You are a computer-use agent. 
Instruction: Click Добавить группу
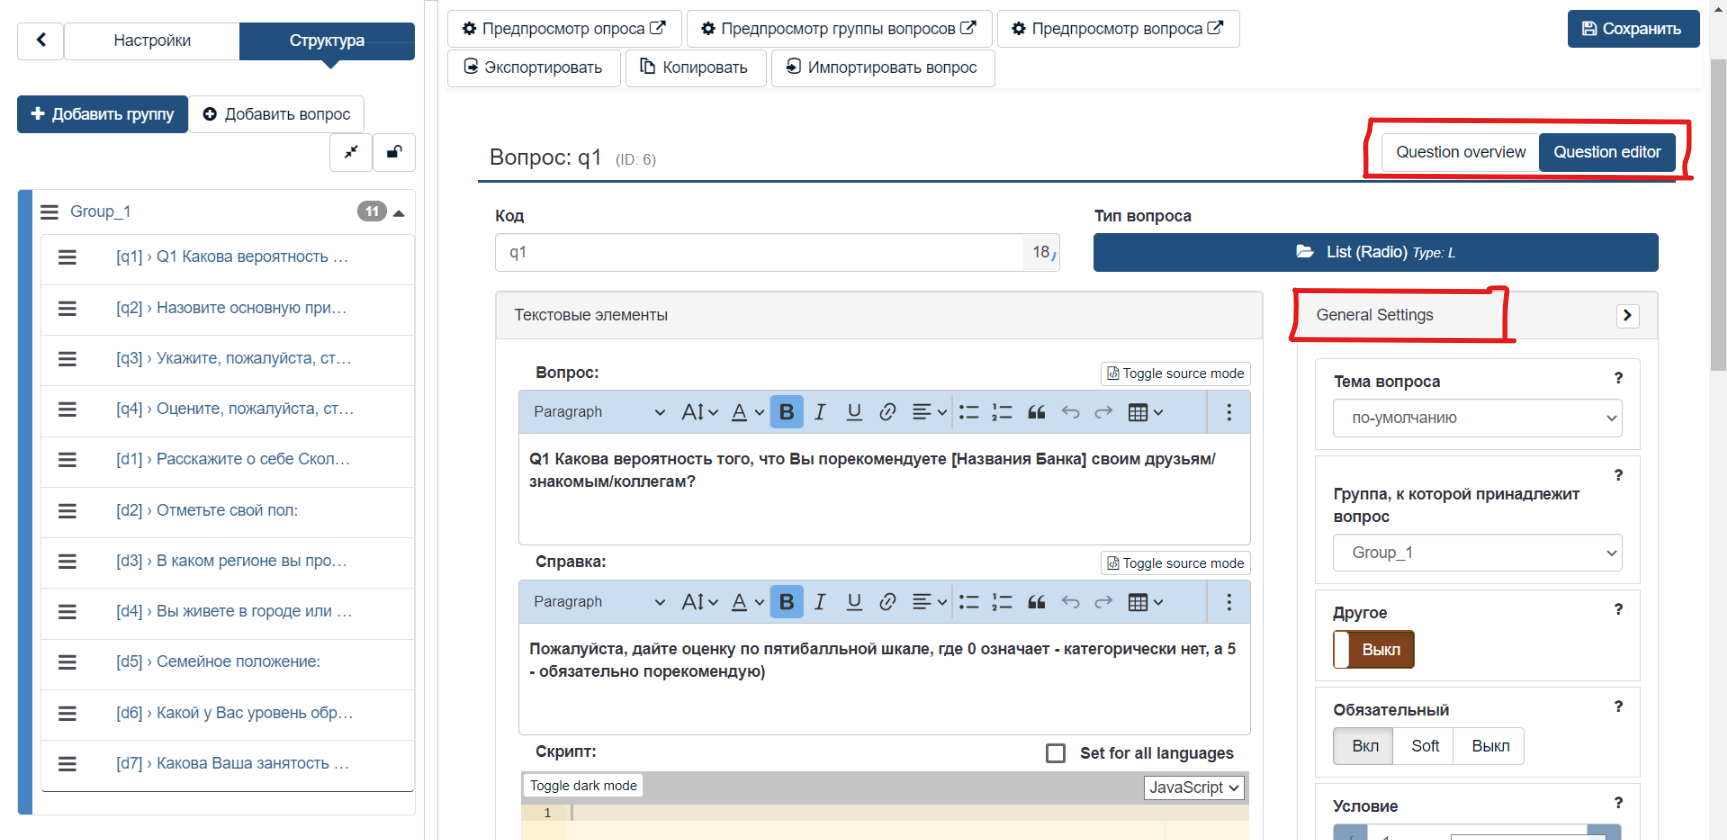point(102,114)
